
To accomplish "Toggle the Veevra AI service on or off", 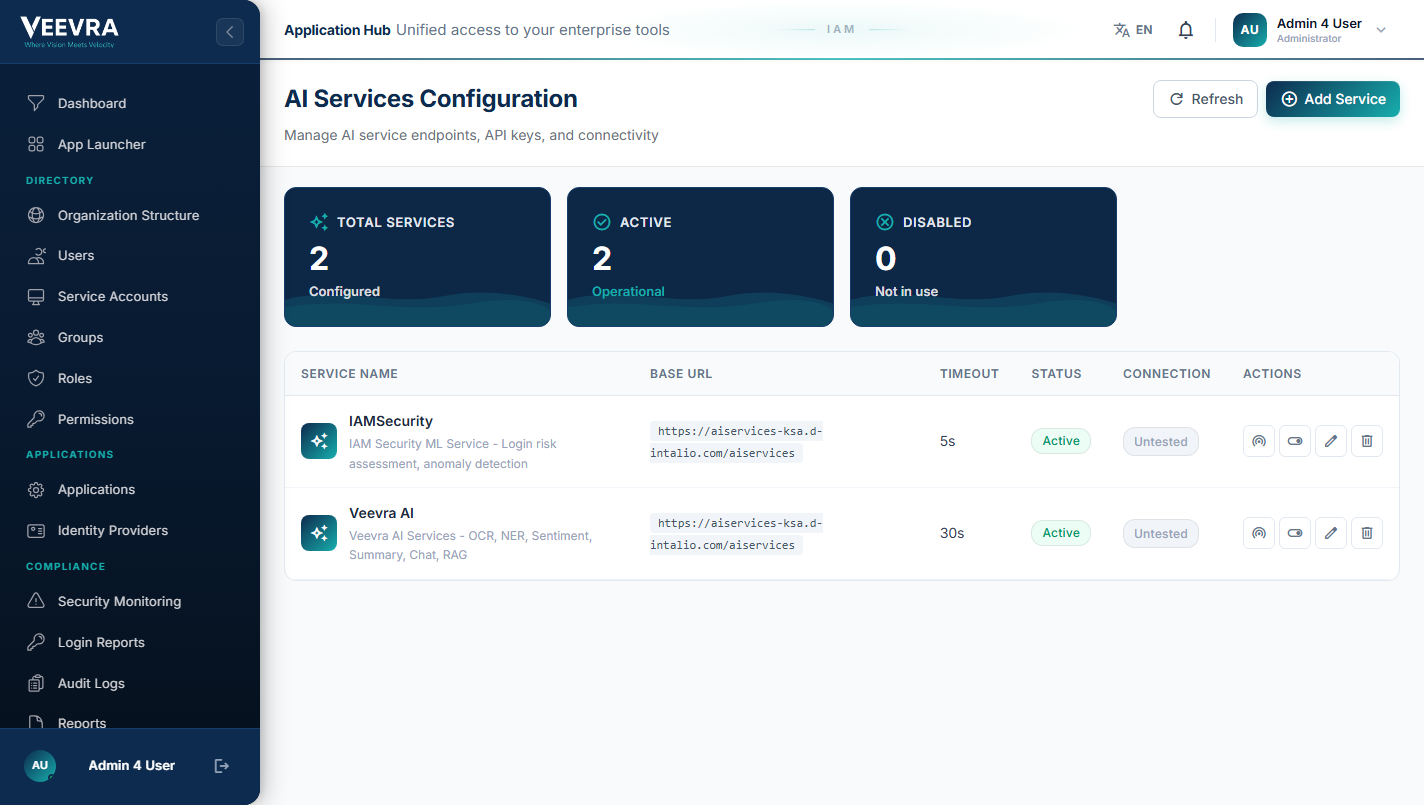I will [x=1295, y=533].
